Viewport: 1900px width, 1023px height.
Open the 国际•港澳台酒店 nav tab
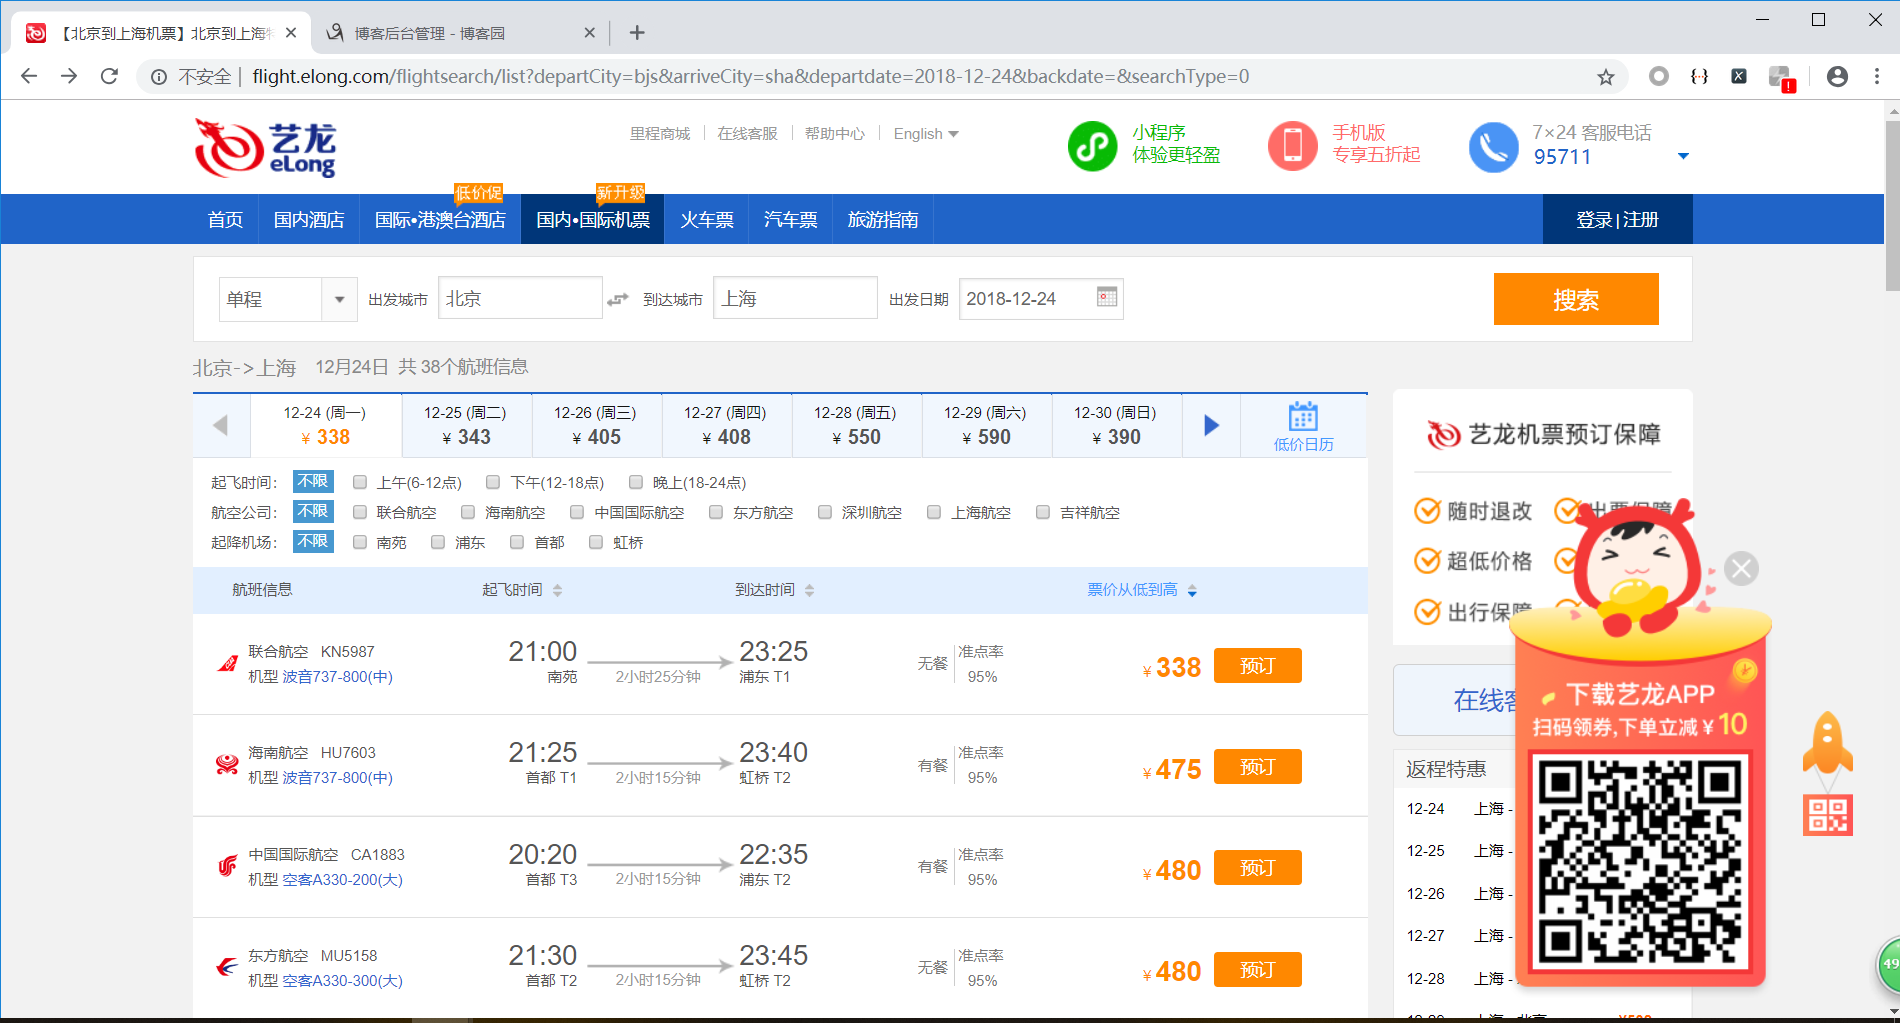[x=440, y=220]
